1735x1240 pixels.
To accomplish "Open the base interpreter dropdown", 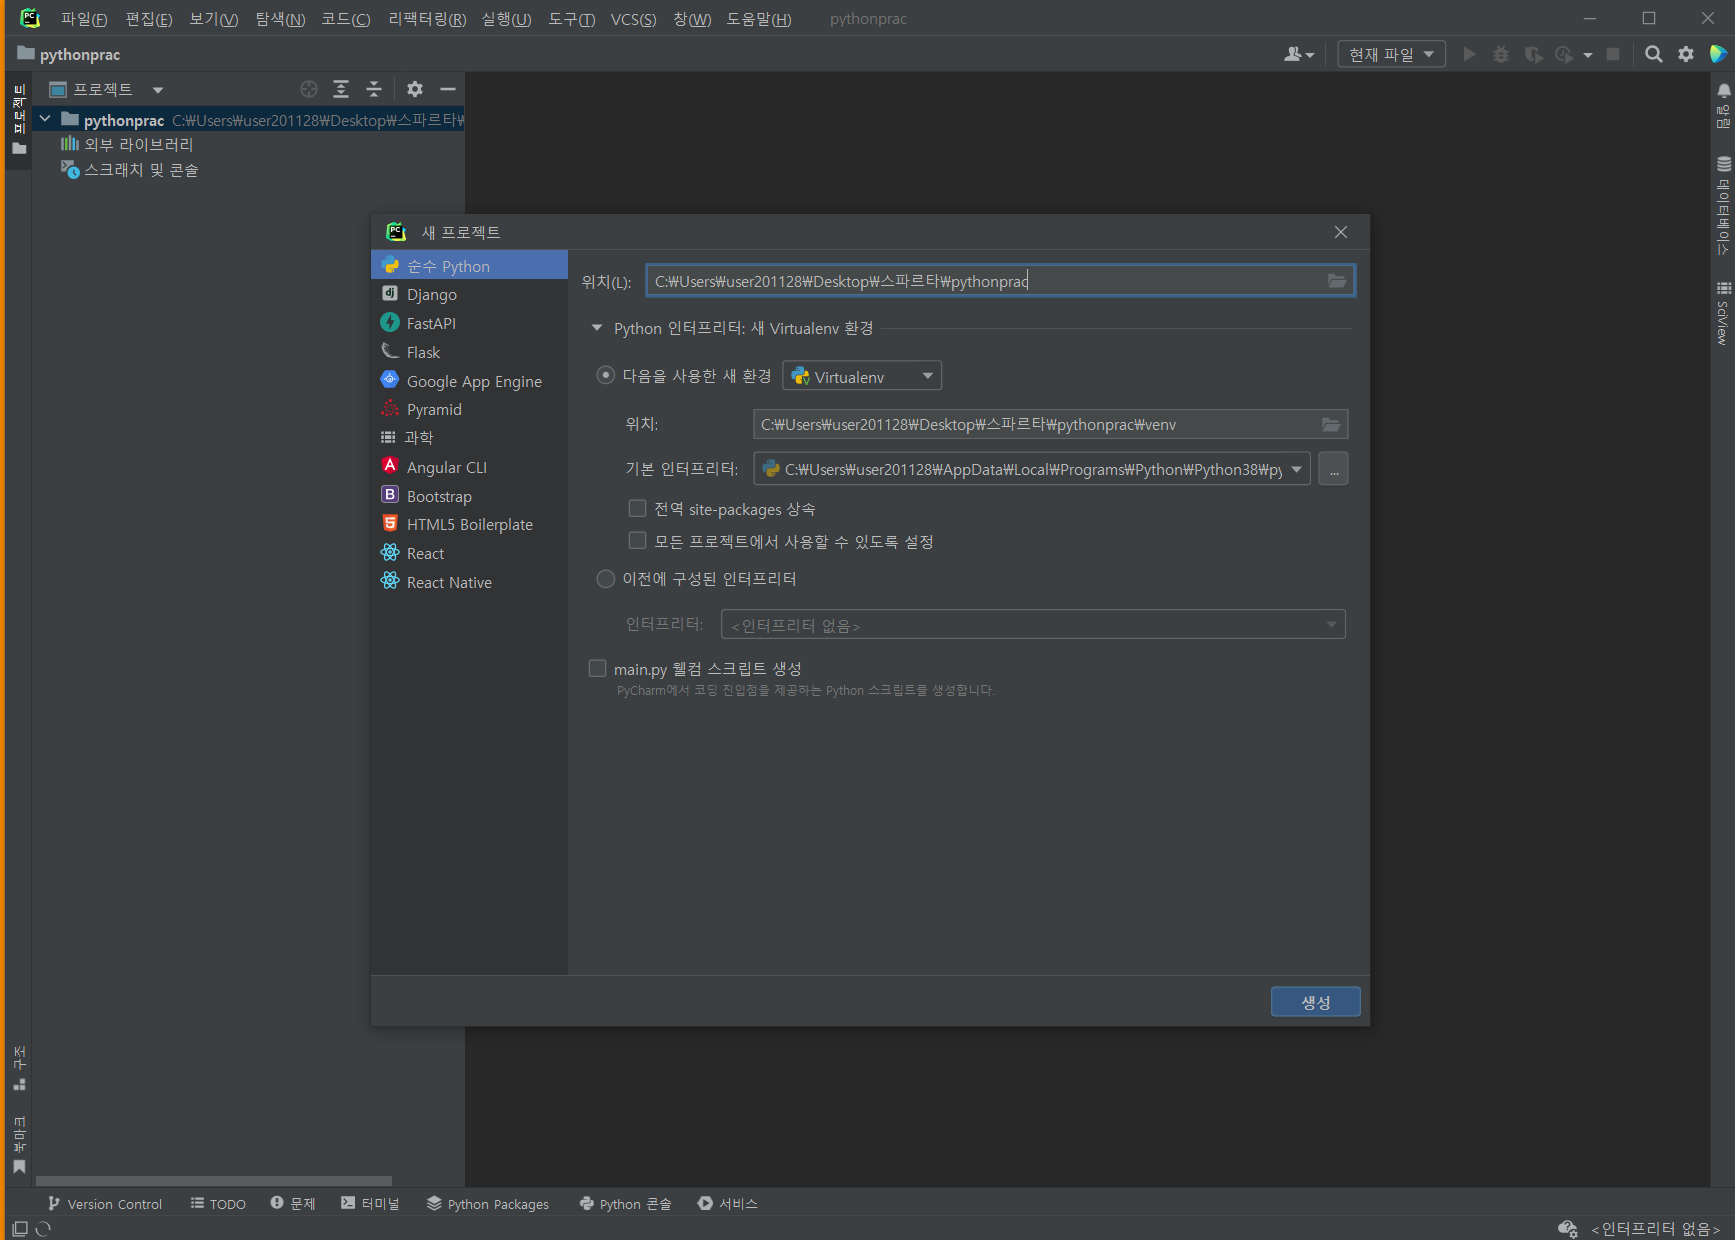I will tap(1032, 469).
